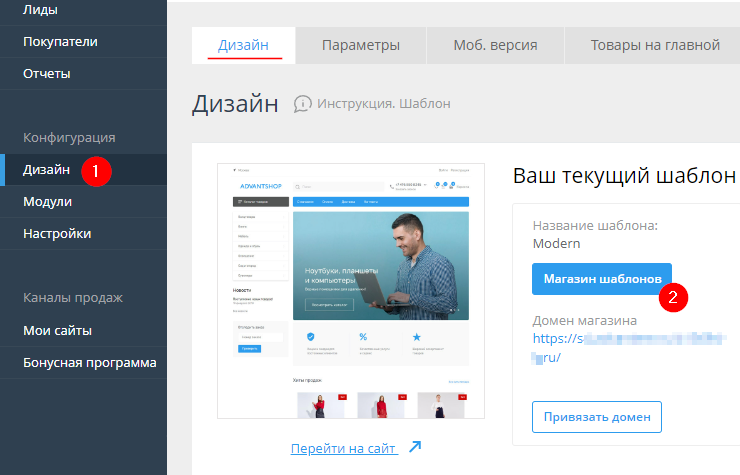
Task: Follow the Перейти на сайт link
Action: point(343,448)
